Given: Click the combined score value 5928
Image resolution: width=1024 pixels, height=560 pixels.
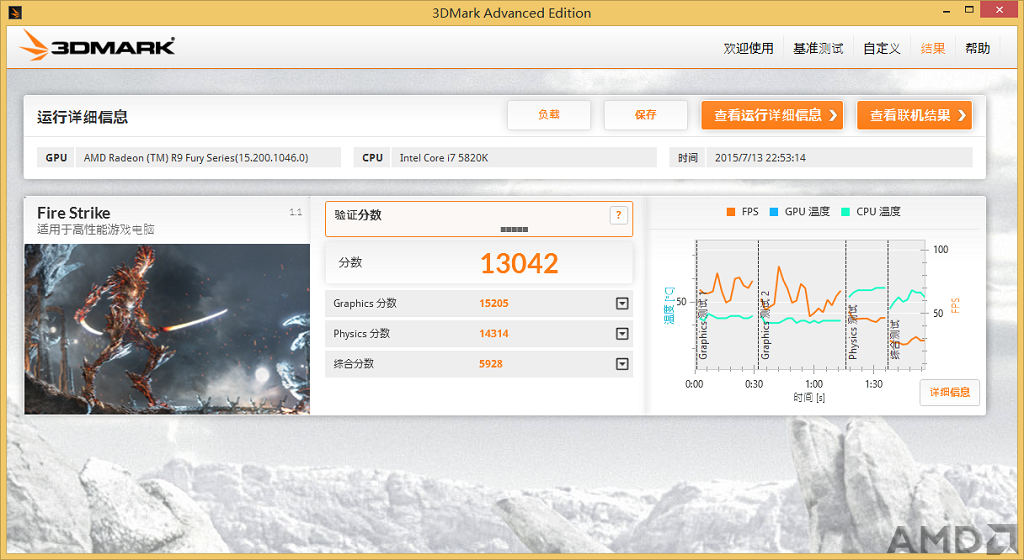Looking at the screenshot, I should coord(490,364).
